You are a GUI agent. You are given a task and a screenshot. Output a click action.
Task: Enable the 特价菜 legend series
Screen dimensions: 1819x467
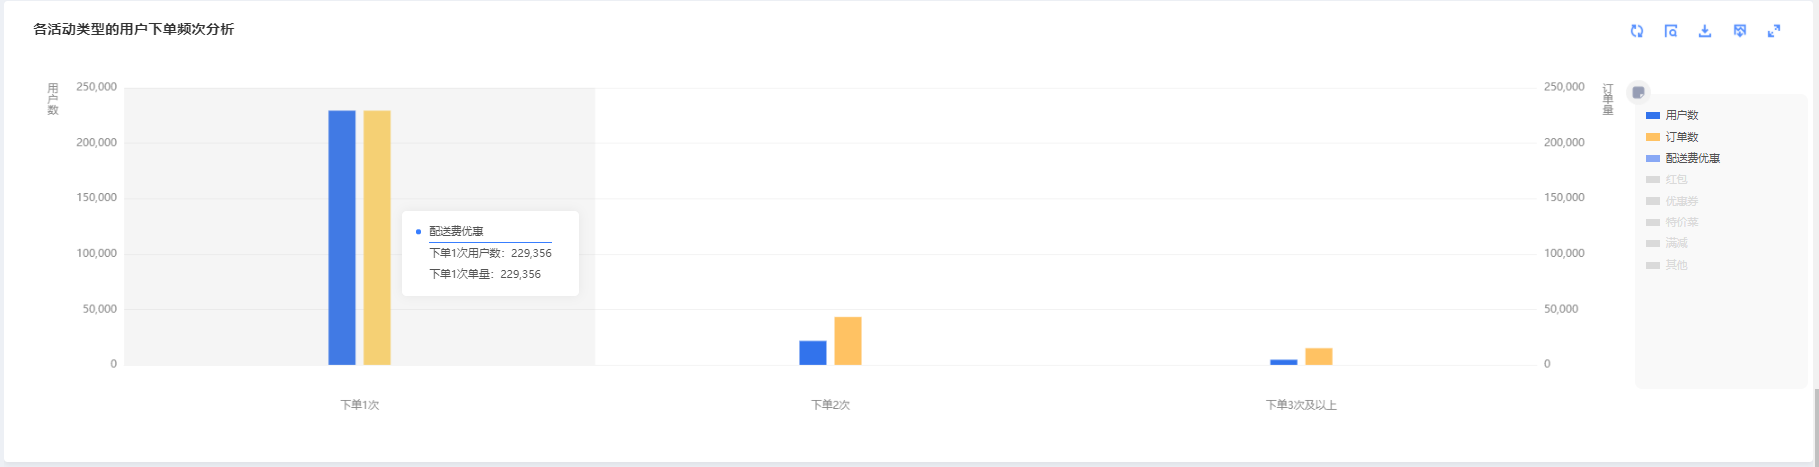click(x=1681, y=222)
